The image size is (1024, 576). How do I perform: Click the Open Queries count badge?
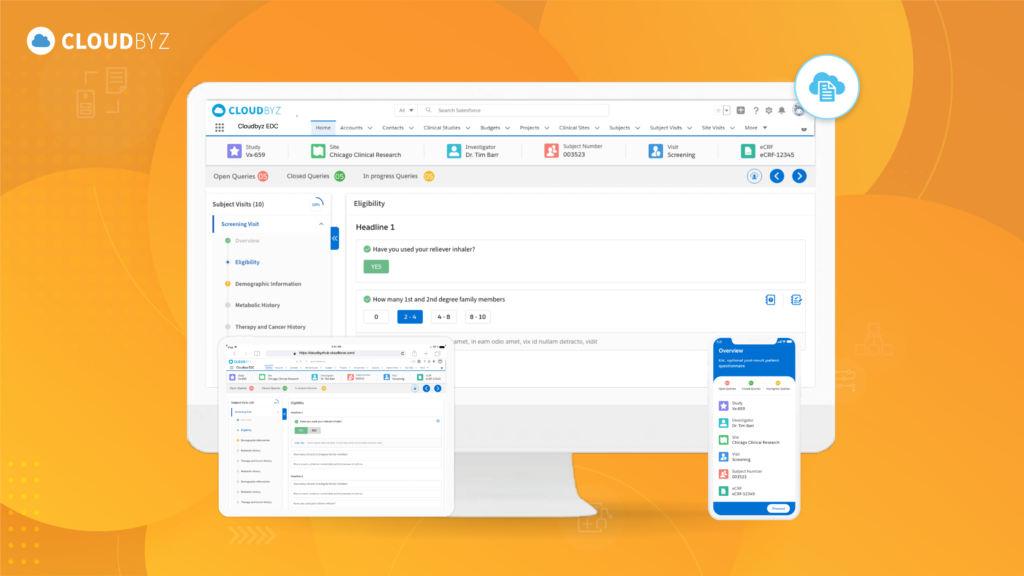(x=263, y=176)
